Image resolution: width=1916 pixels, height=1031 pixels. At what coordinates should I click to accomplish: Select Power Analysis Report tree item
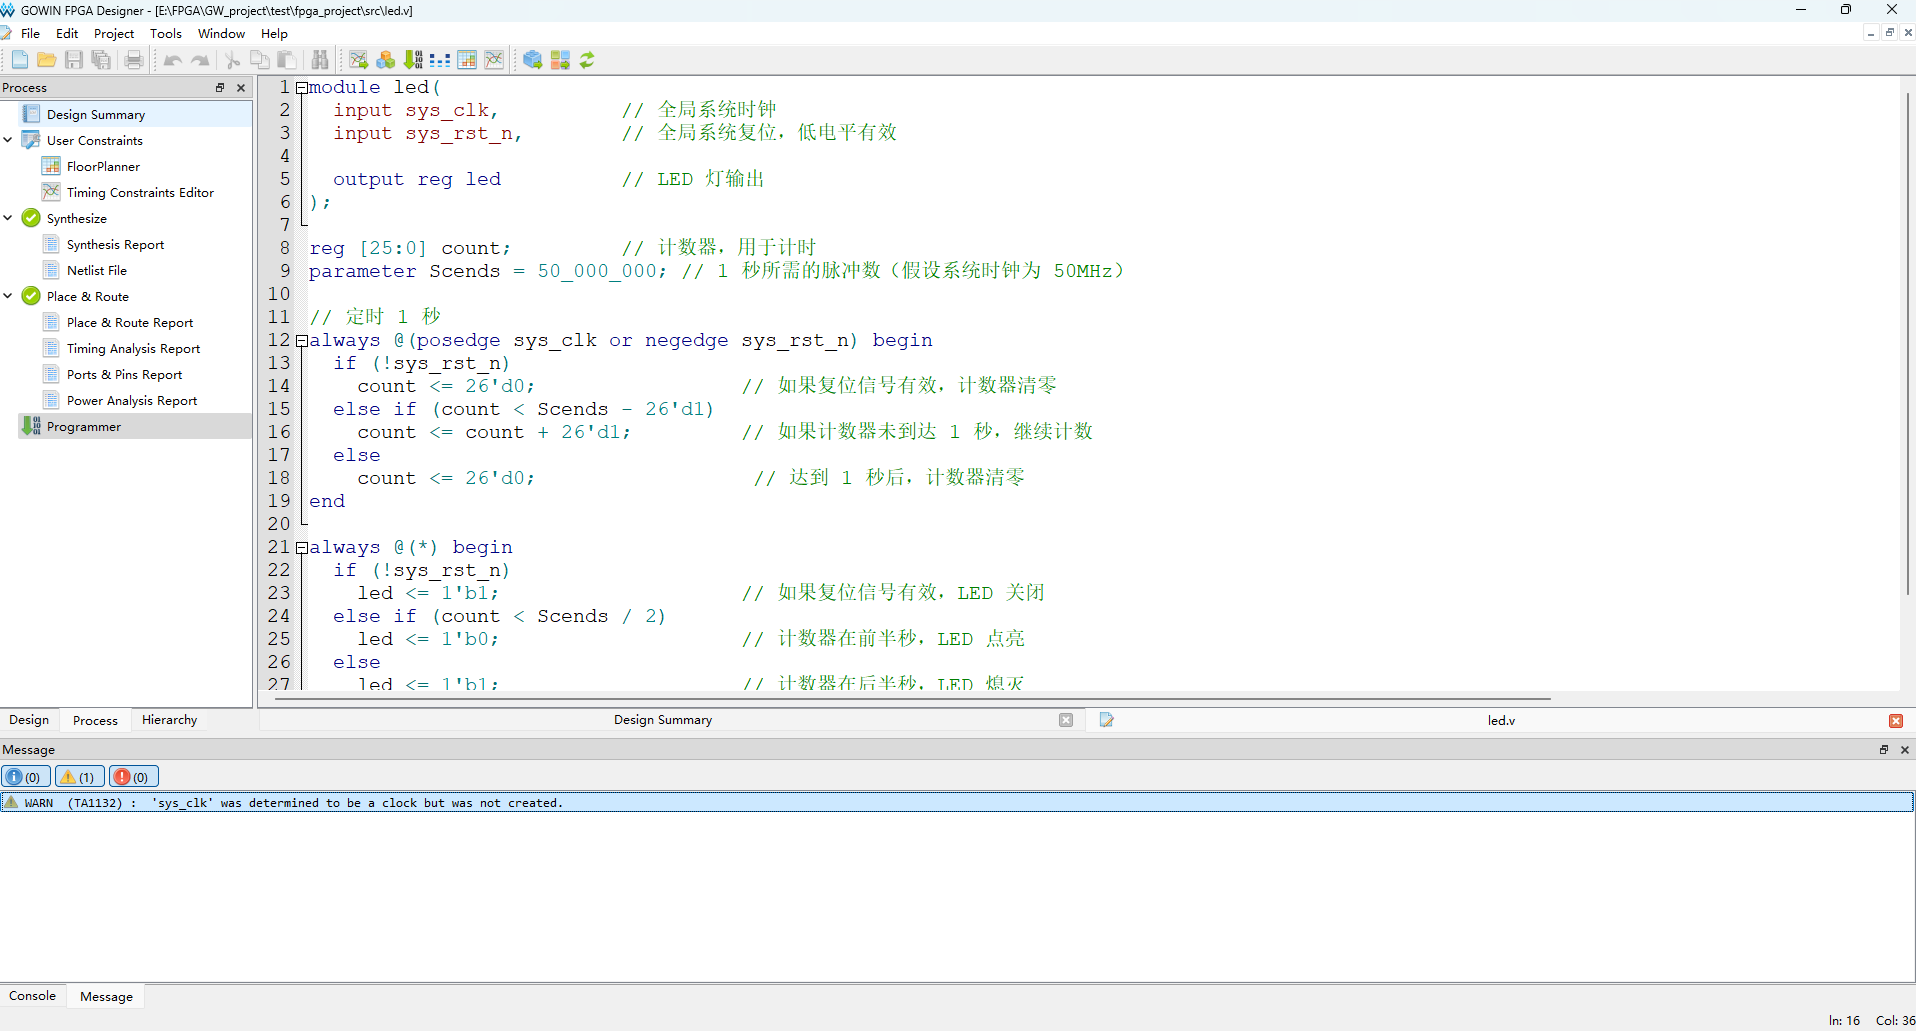[x=132, y=400]
